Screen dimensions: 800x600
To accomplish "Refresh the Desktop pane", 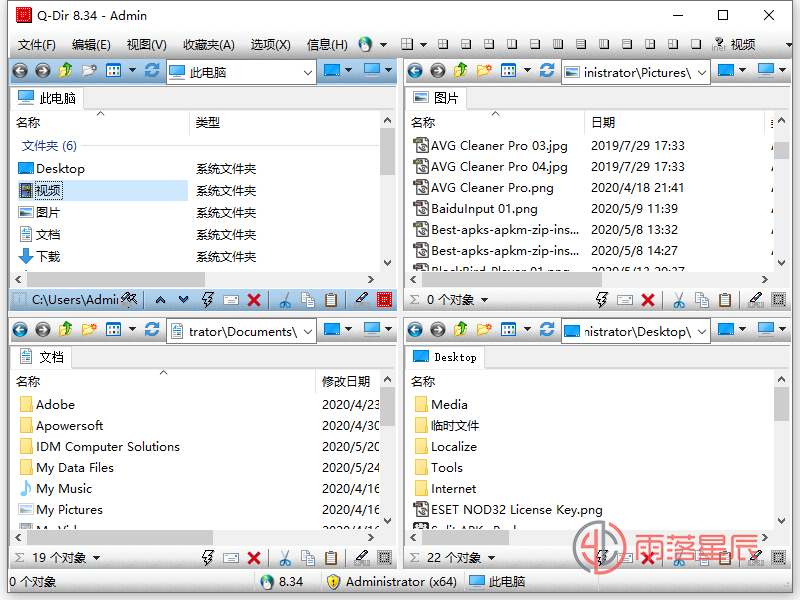I will click(x=547, y=330).
